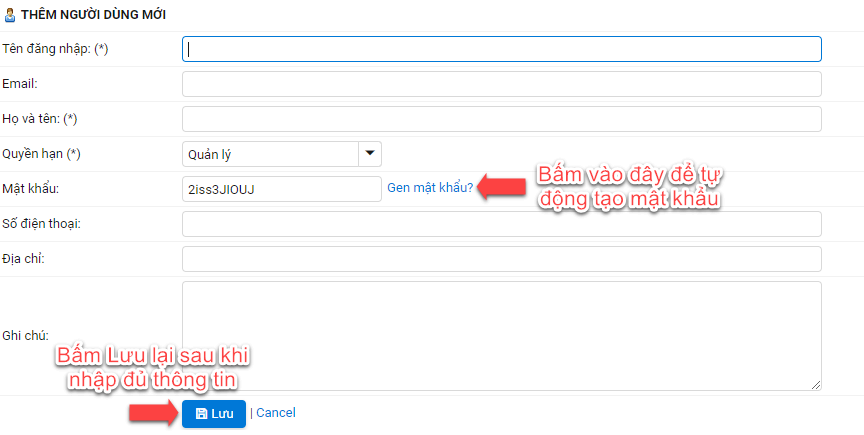Focus the Số điện thoại input field
The width and height of the screenshot is (864, 435).
[501, 224]
